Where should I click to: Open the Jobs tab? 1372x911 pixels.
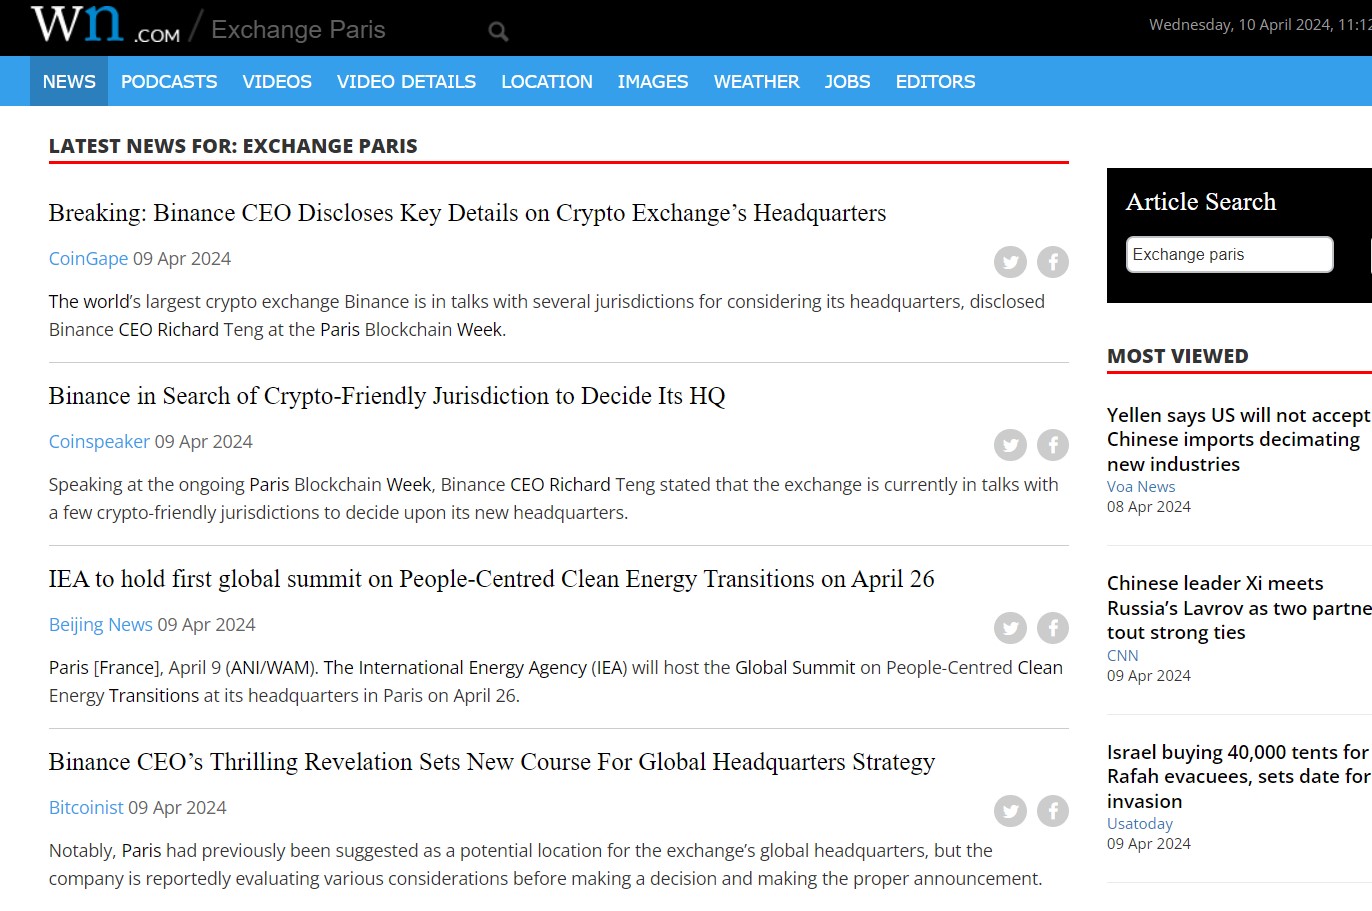(x=848, y=81)
